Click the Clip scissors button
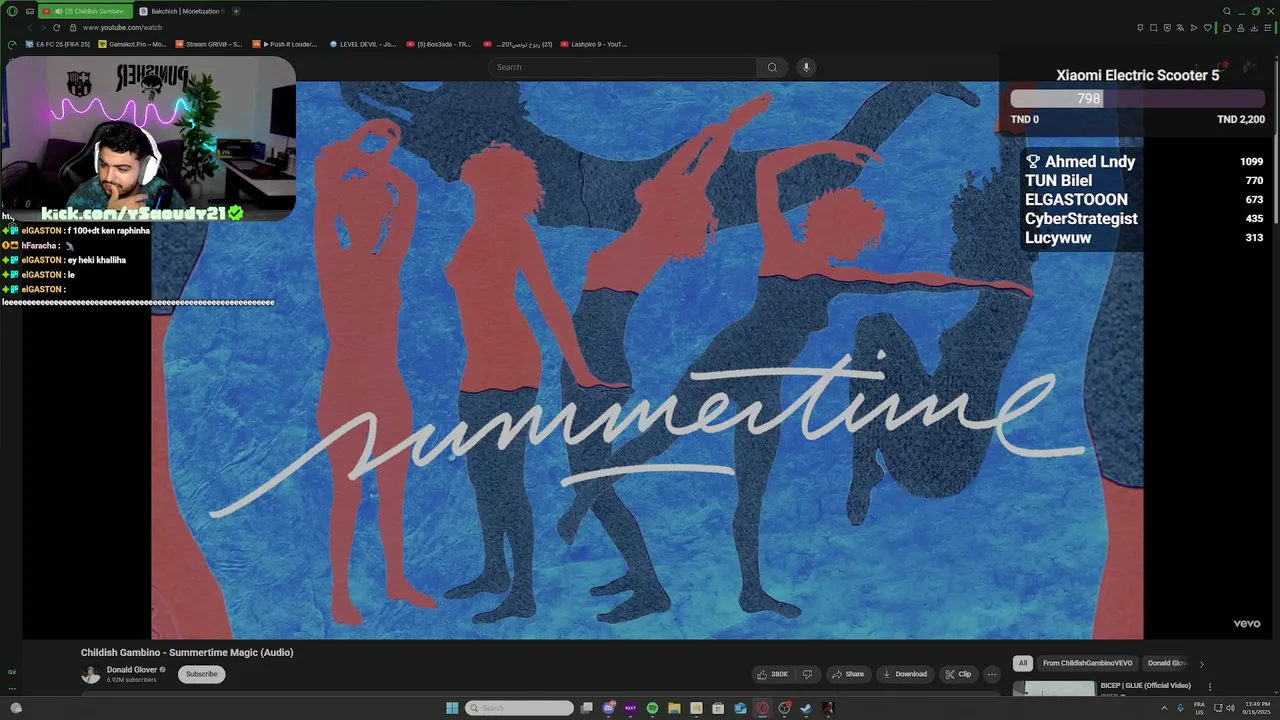Screen dimensions: 1280x720 click(x=958, y=674)
